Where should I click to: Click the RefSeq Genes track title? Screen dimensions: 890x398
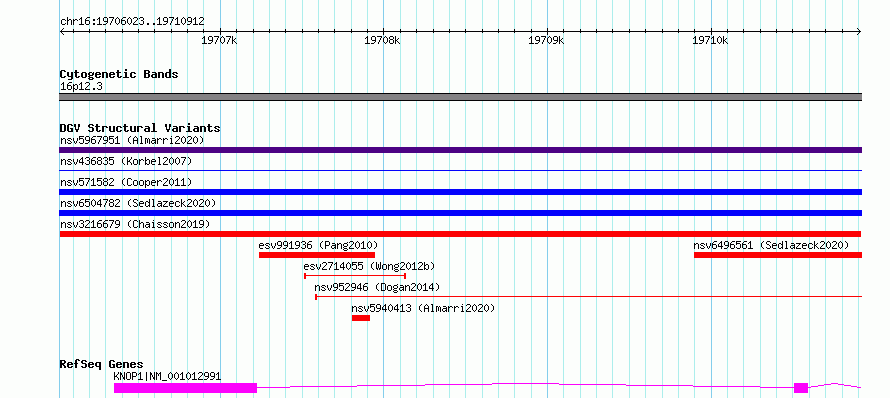point(102,365)
